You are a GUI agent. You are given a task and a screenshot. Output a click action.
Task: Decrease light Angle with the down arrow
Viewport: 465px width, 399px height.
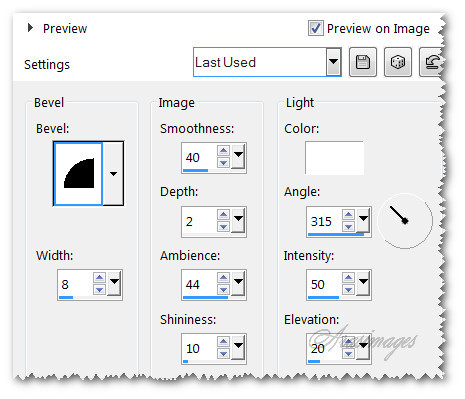click(348, 227)
